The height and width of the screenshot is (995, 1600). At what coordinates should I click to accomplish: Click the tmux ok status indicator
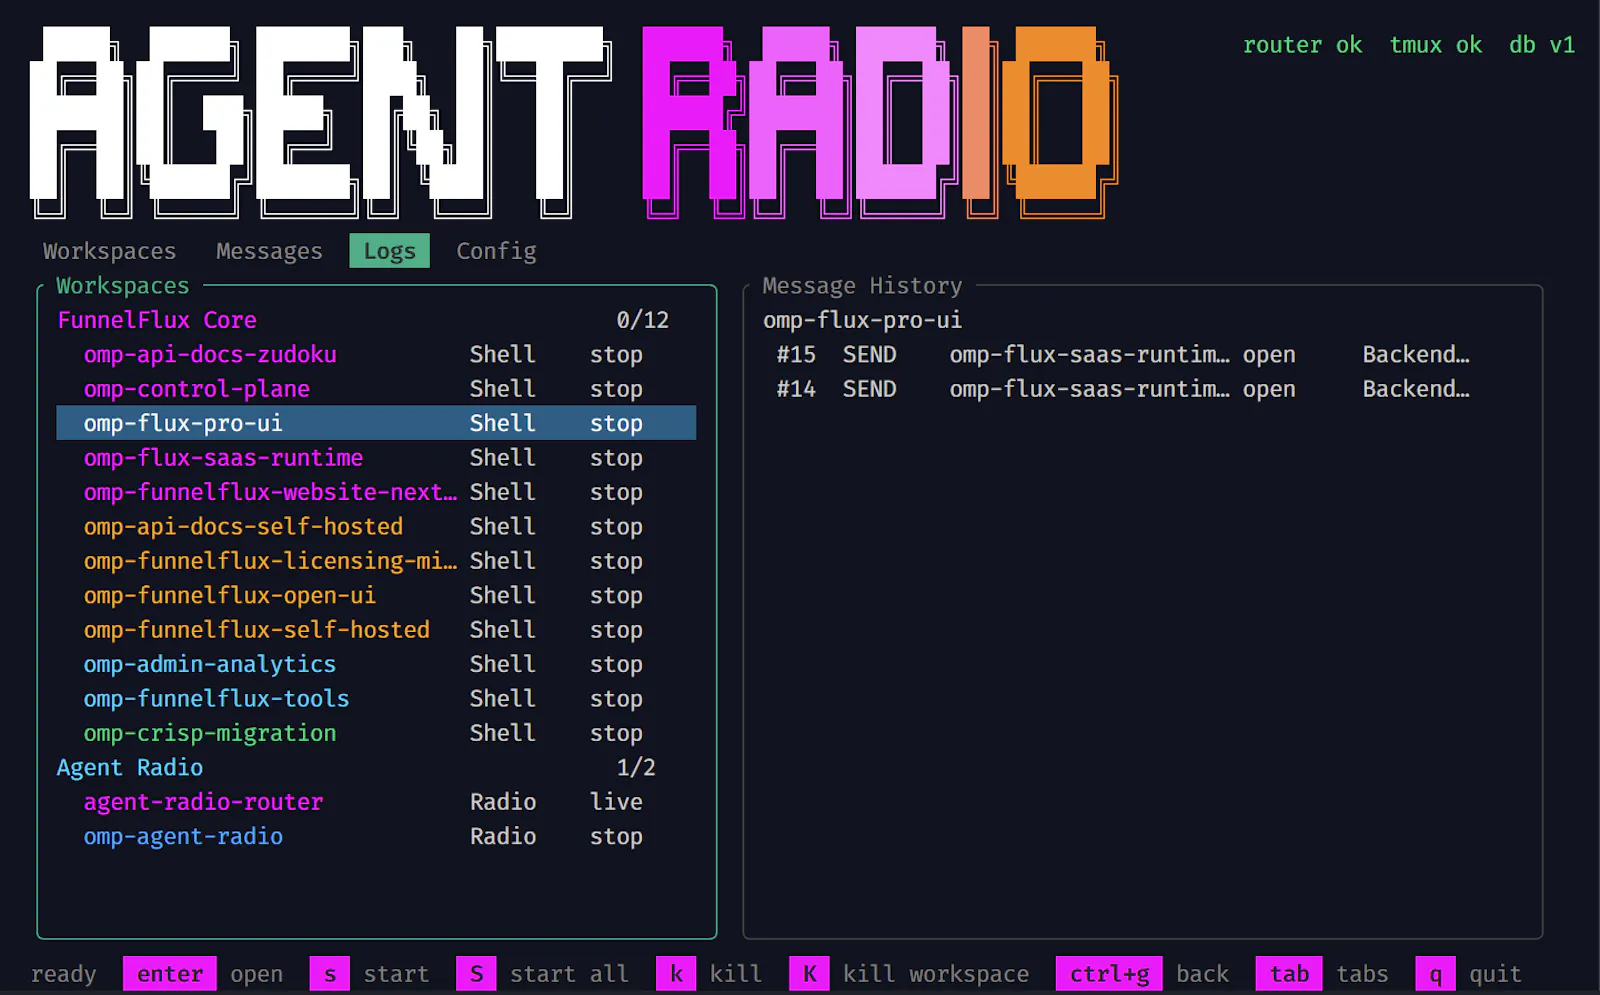pos(1435,45)
